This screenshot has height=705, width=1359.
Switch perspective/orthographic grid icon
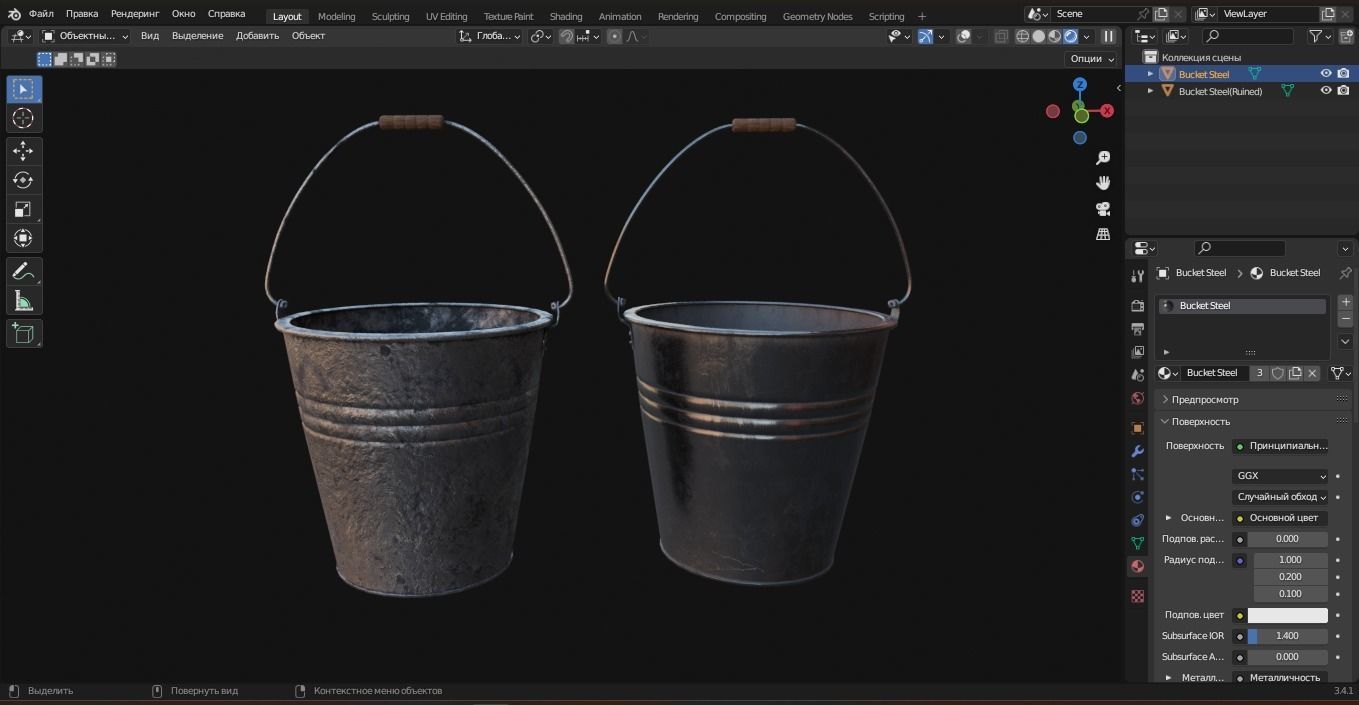[1103, 234]
